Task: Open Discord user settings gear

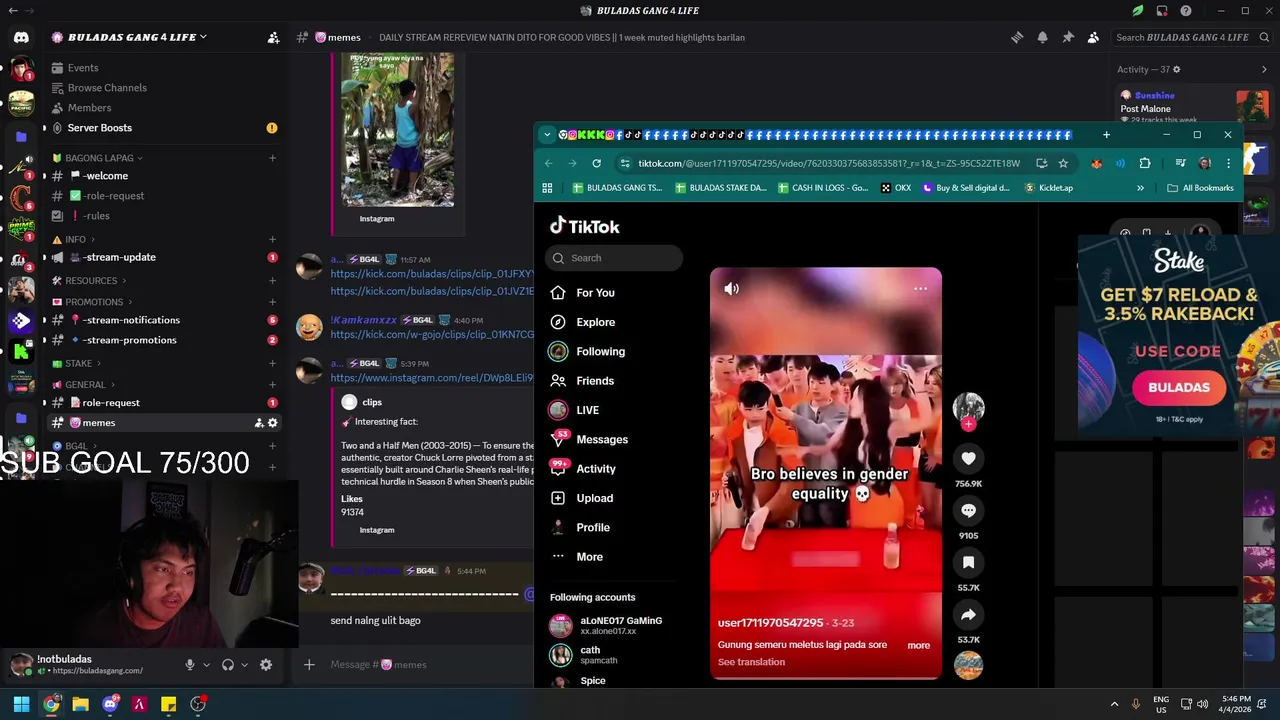Action: (x=266, y=665)
